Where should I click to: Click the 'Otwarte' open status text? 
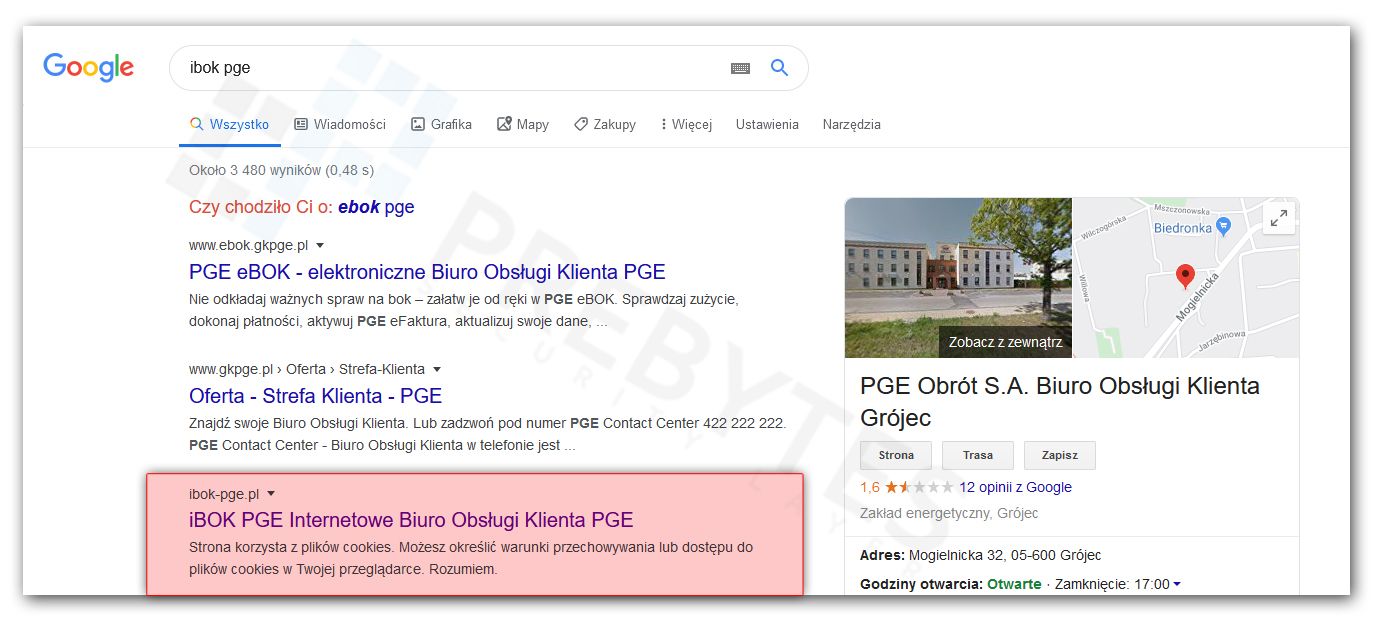(1014, 584)
